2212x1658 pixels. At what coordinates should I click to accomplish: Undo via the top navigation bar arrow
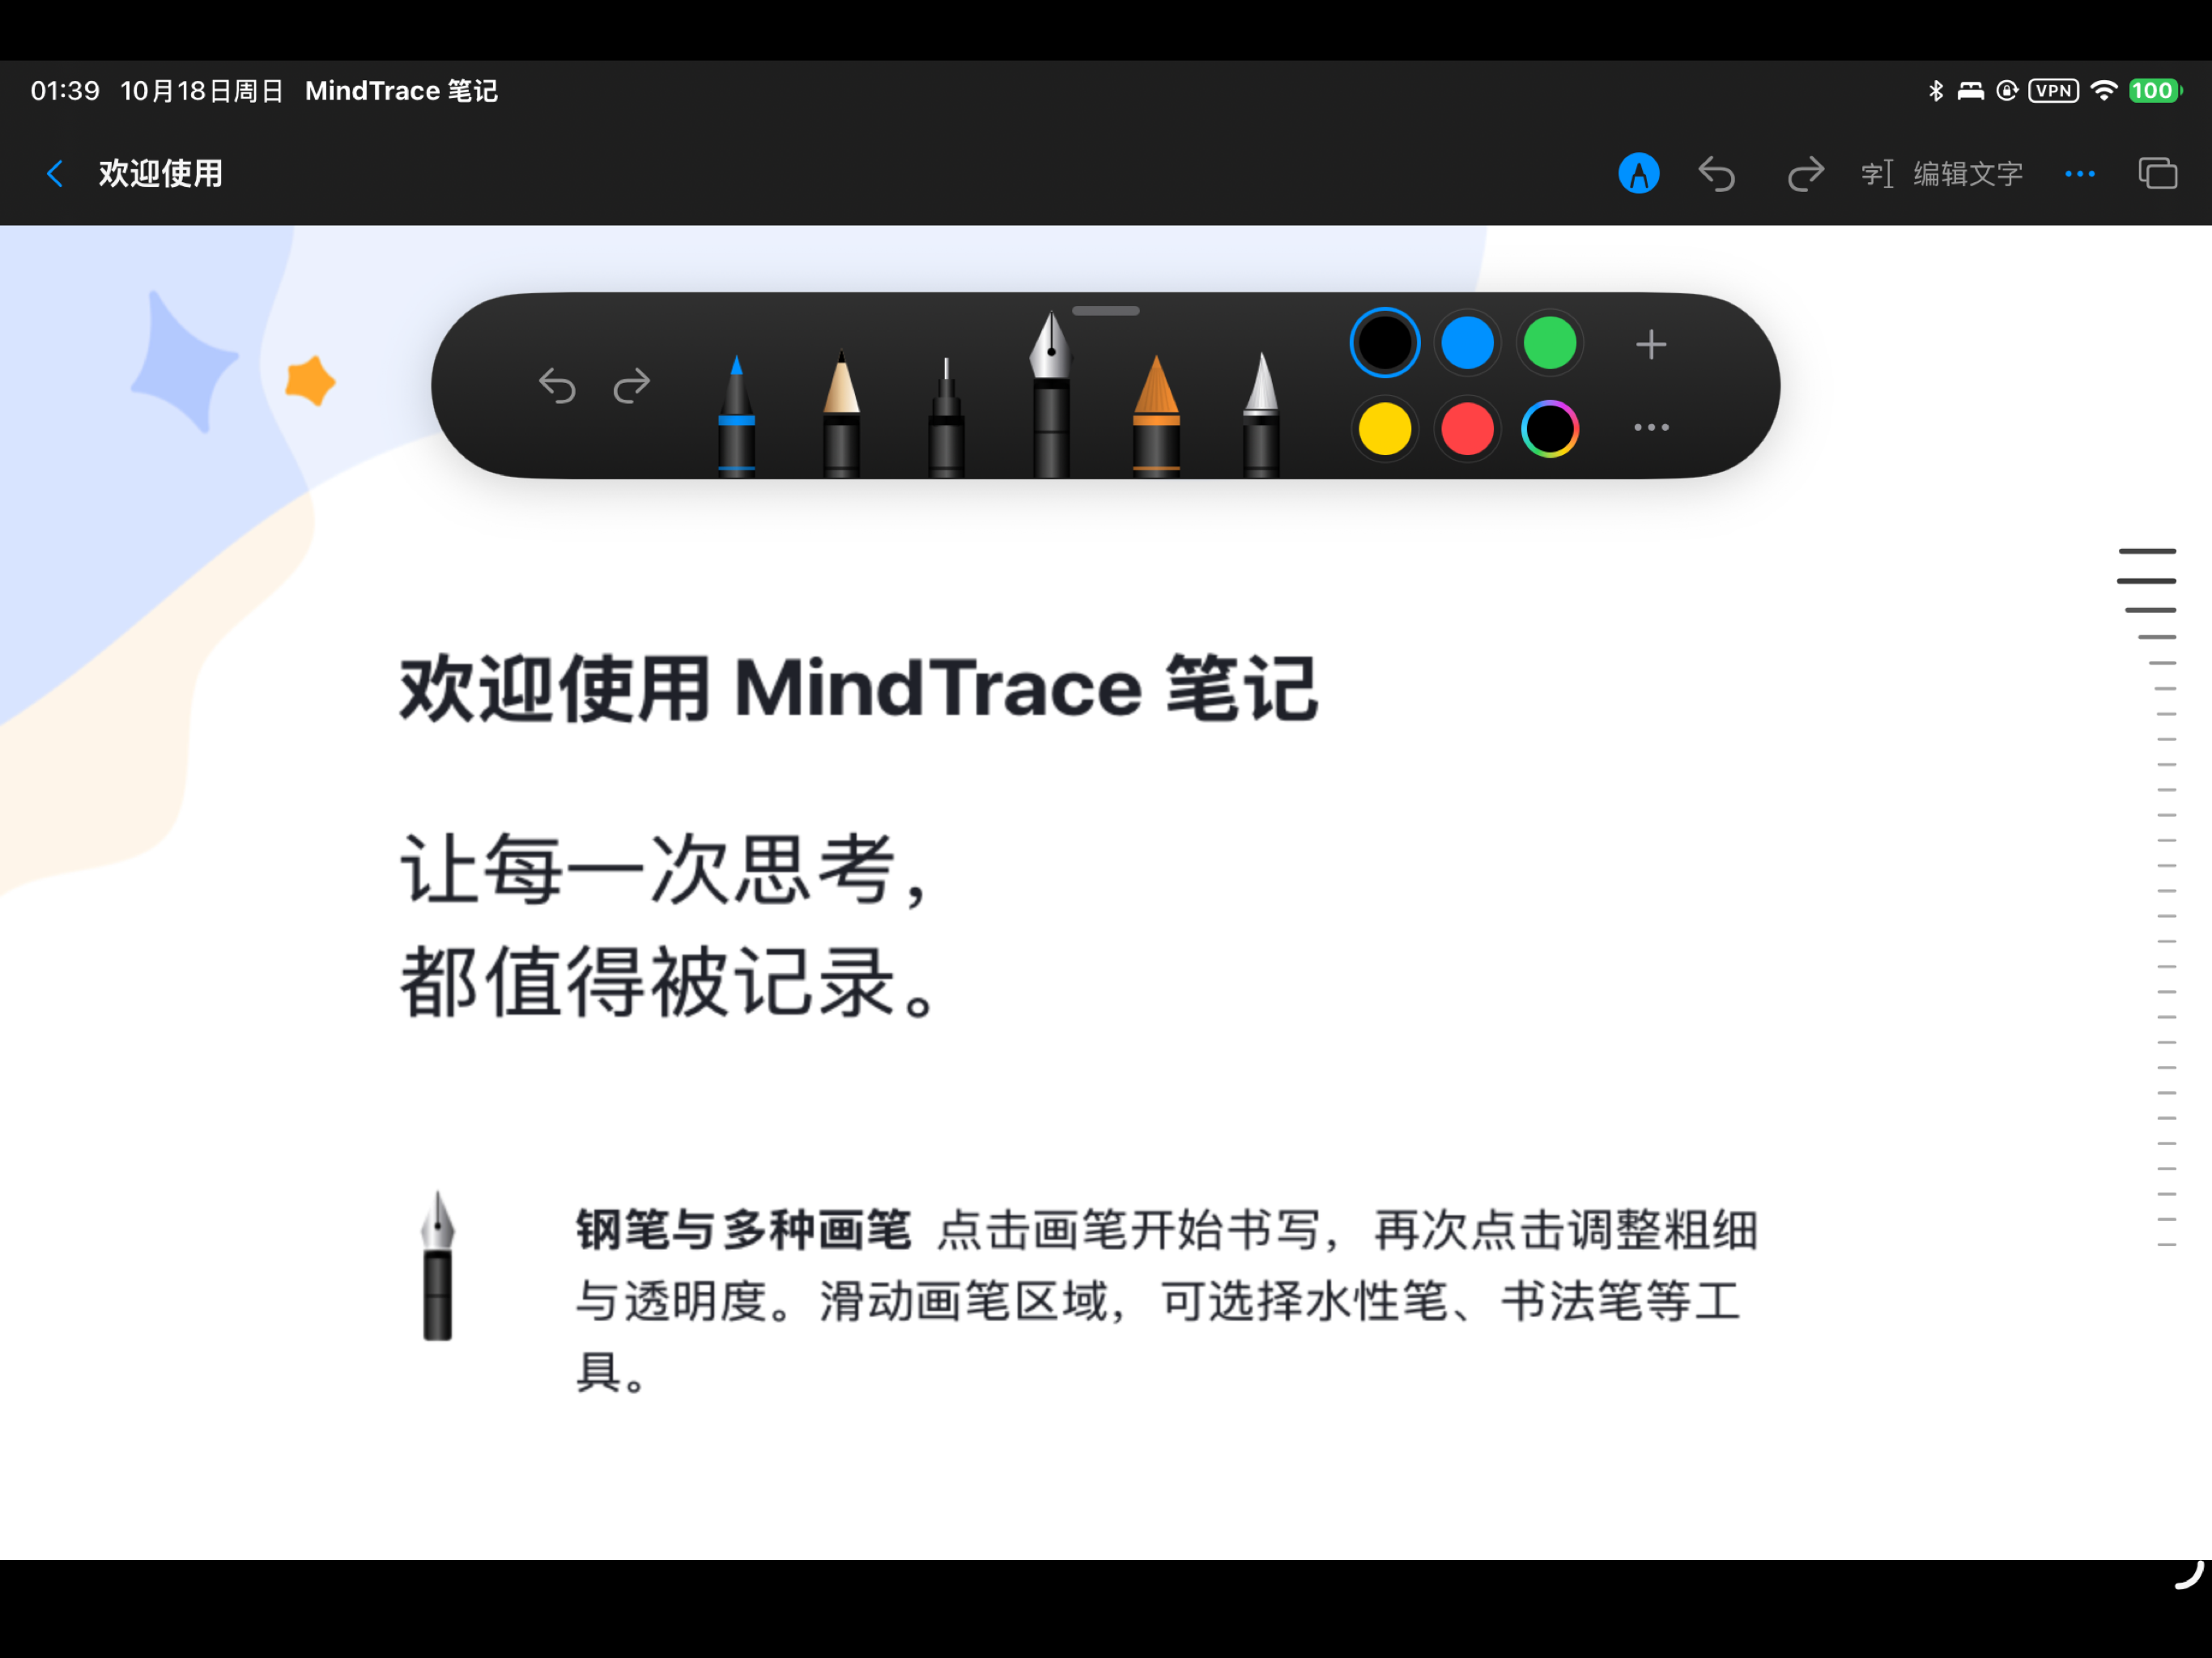coord(1716,174)
